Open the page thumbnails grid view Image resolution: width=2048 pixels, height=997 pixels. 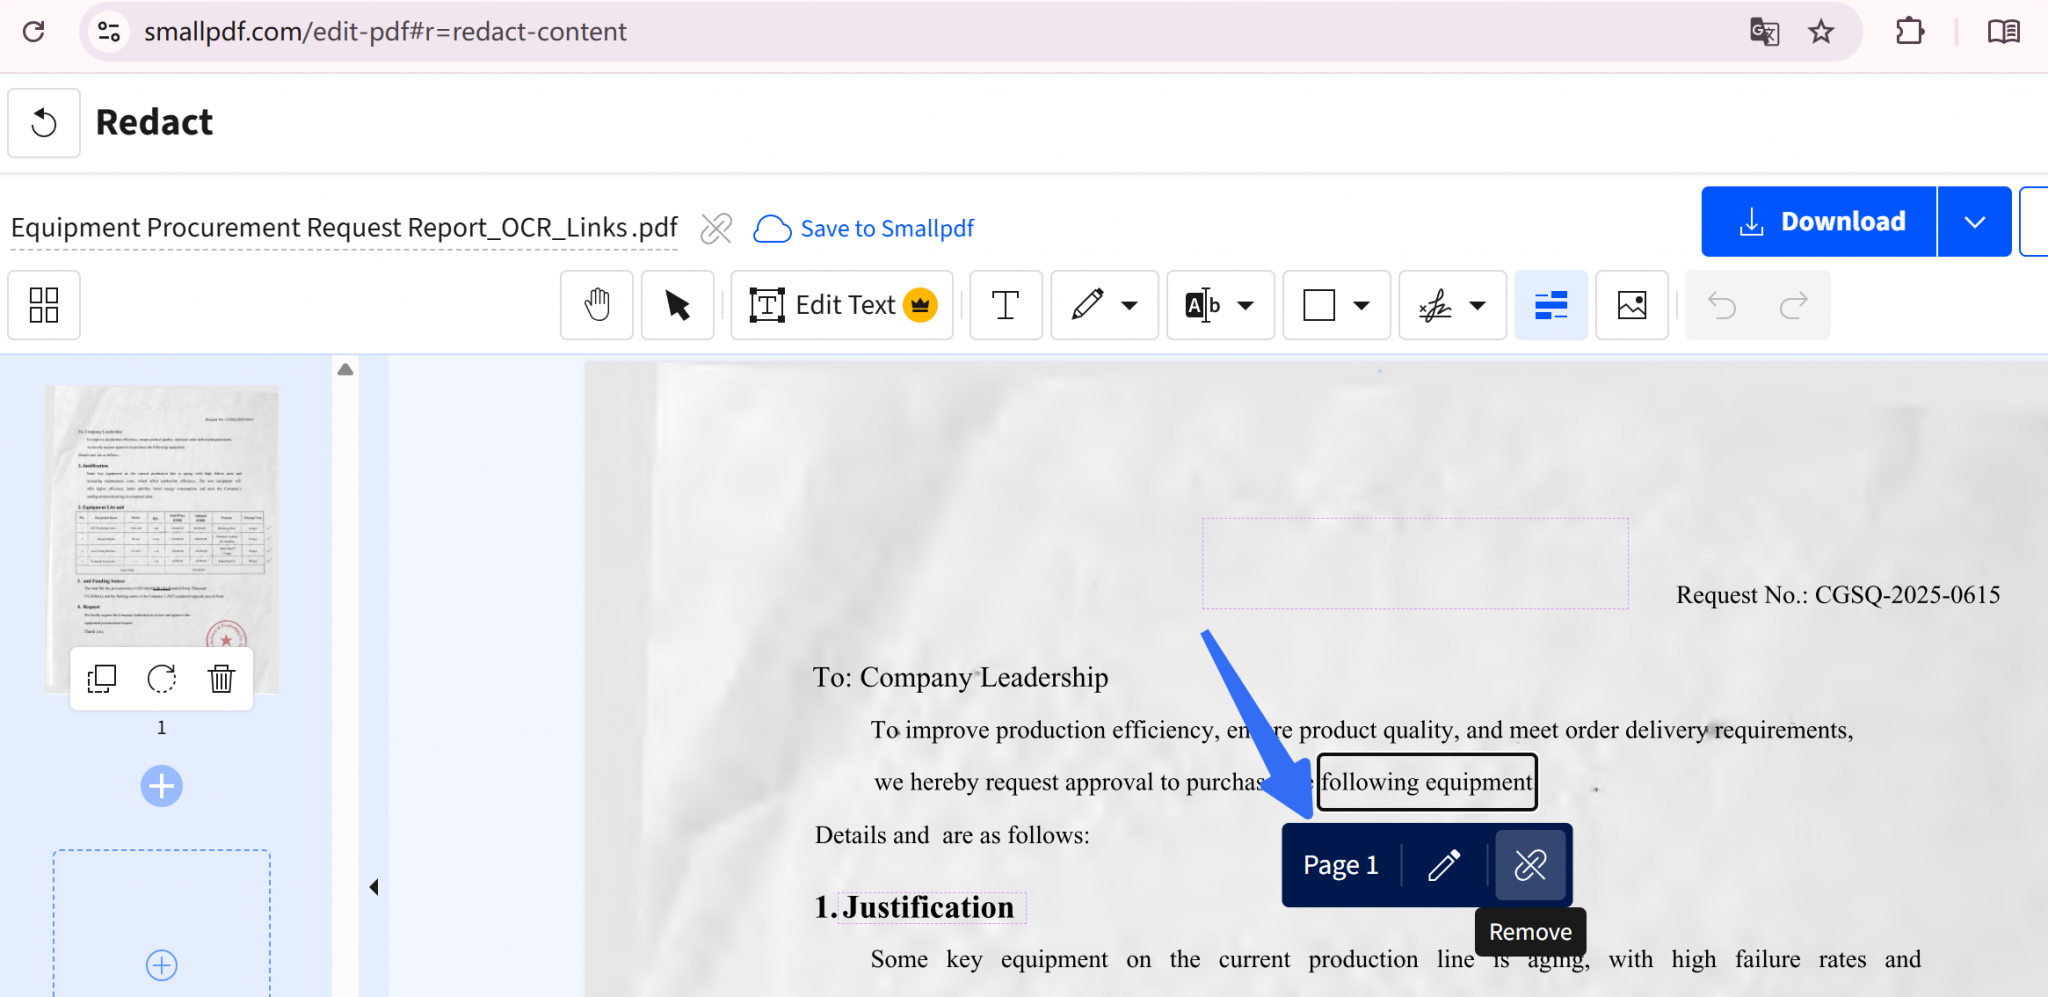(44, 305)
